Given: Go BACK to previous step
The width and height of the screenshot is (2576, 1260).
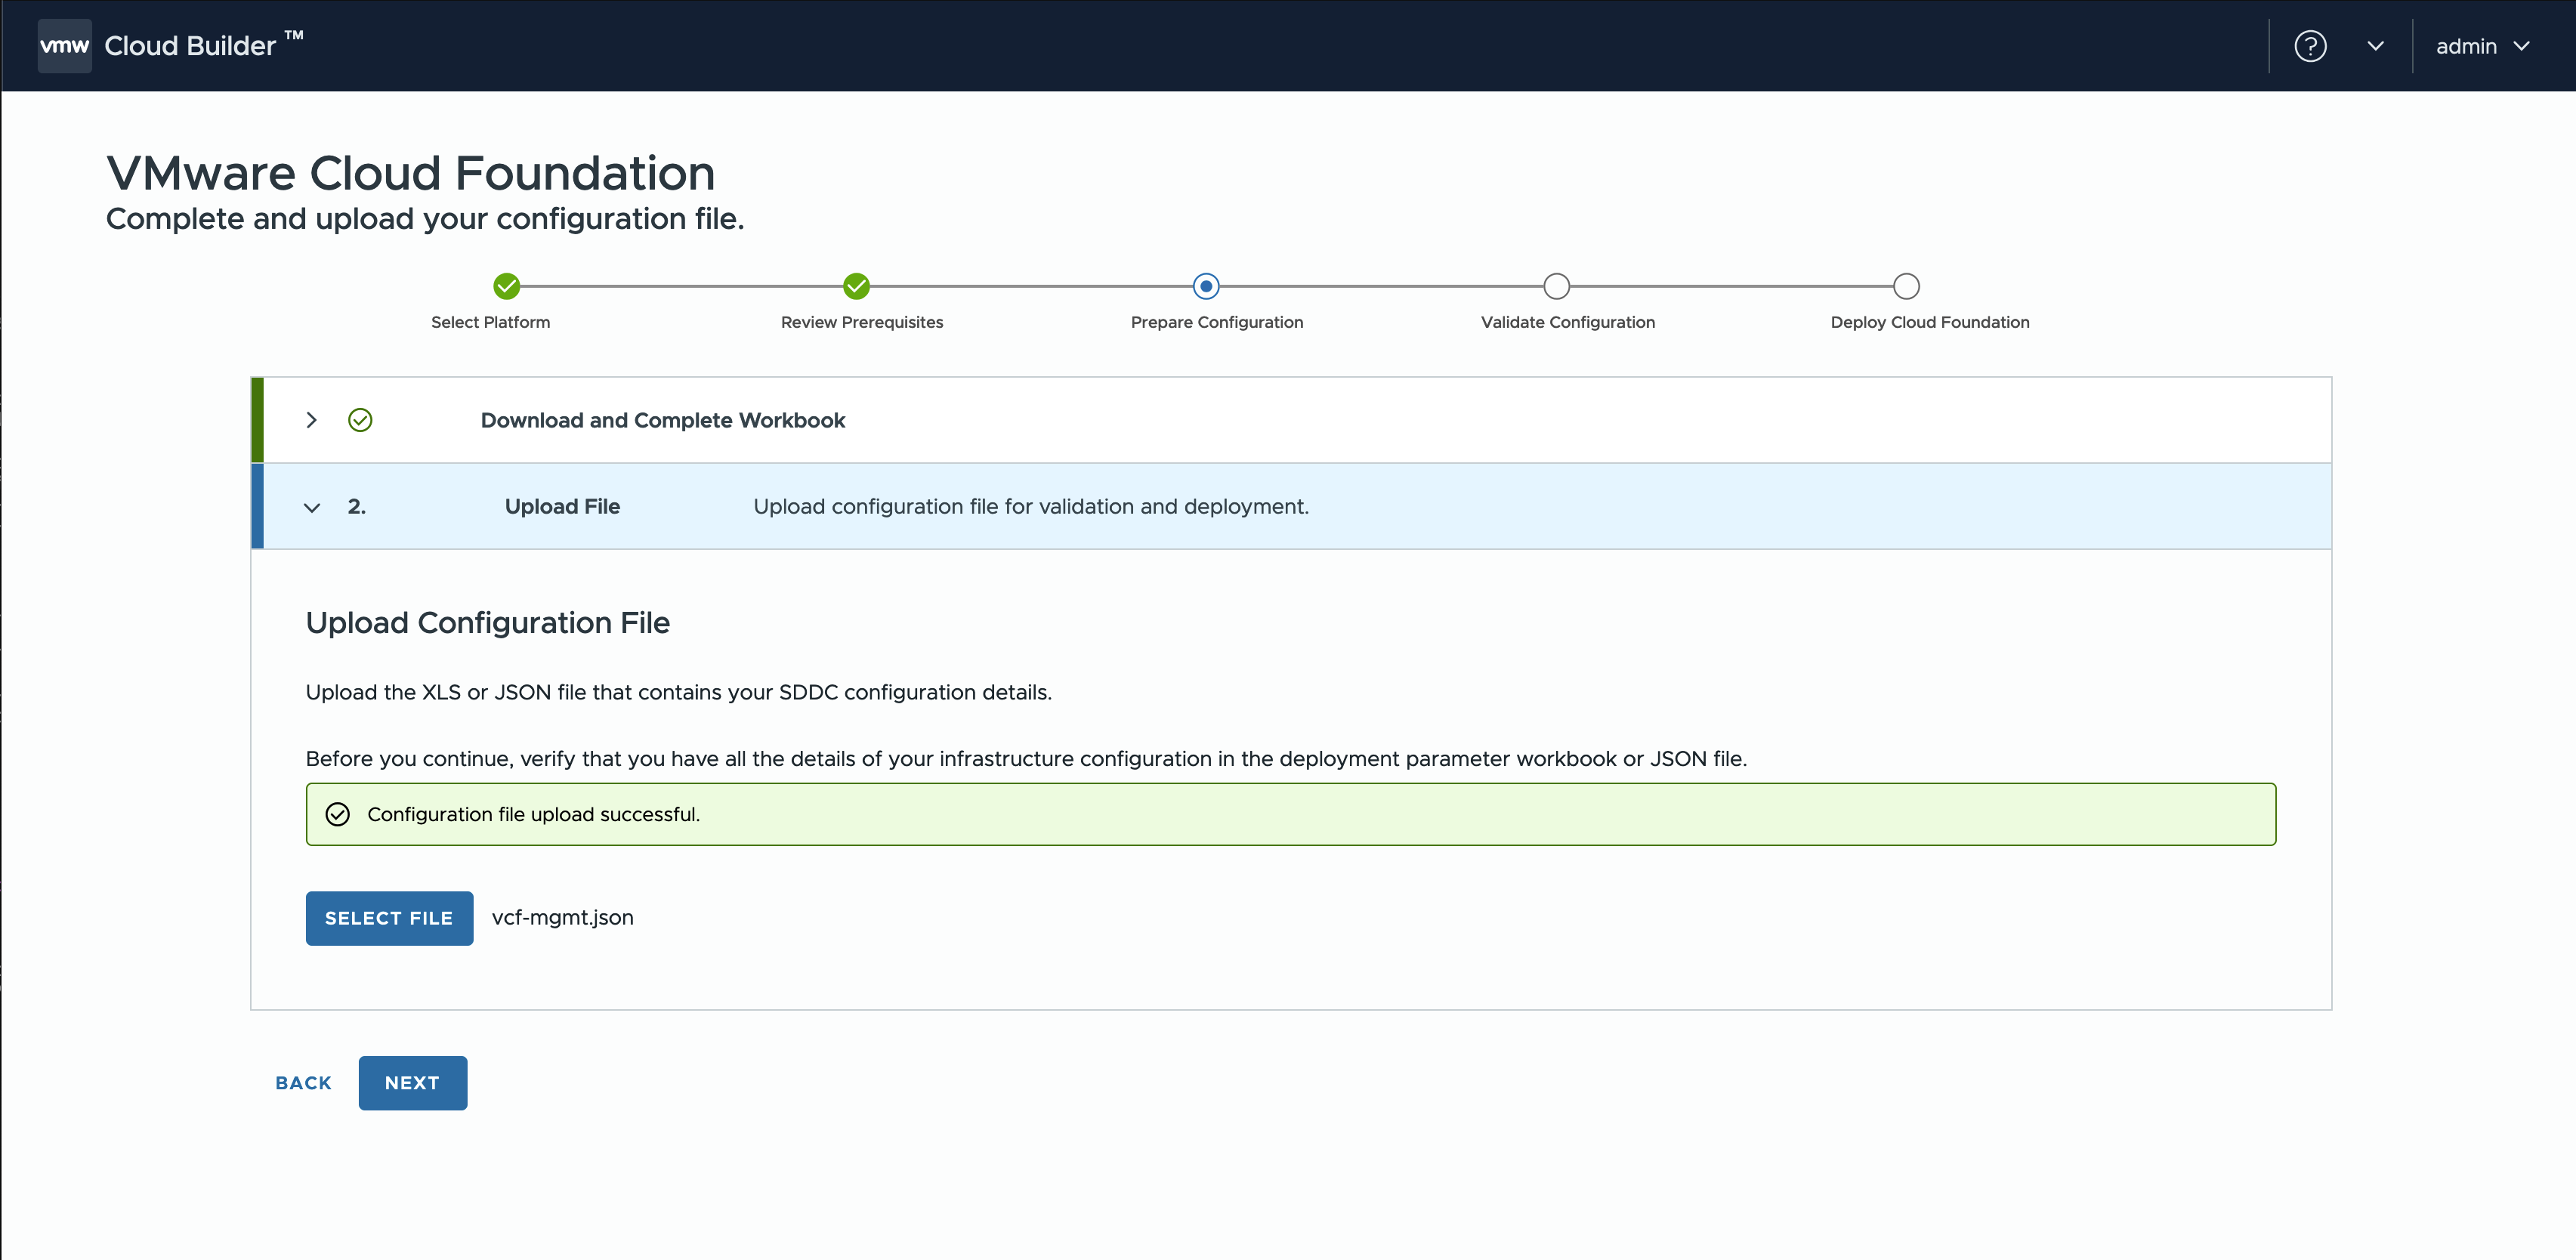Looking at the screenshot, I should pos(303,1083).
